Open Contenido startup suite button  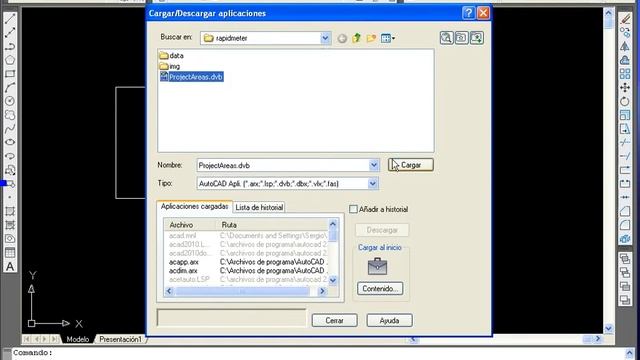[380, 289]
